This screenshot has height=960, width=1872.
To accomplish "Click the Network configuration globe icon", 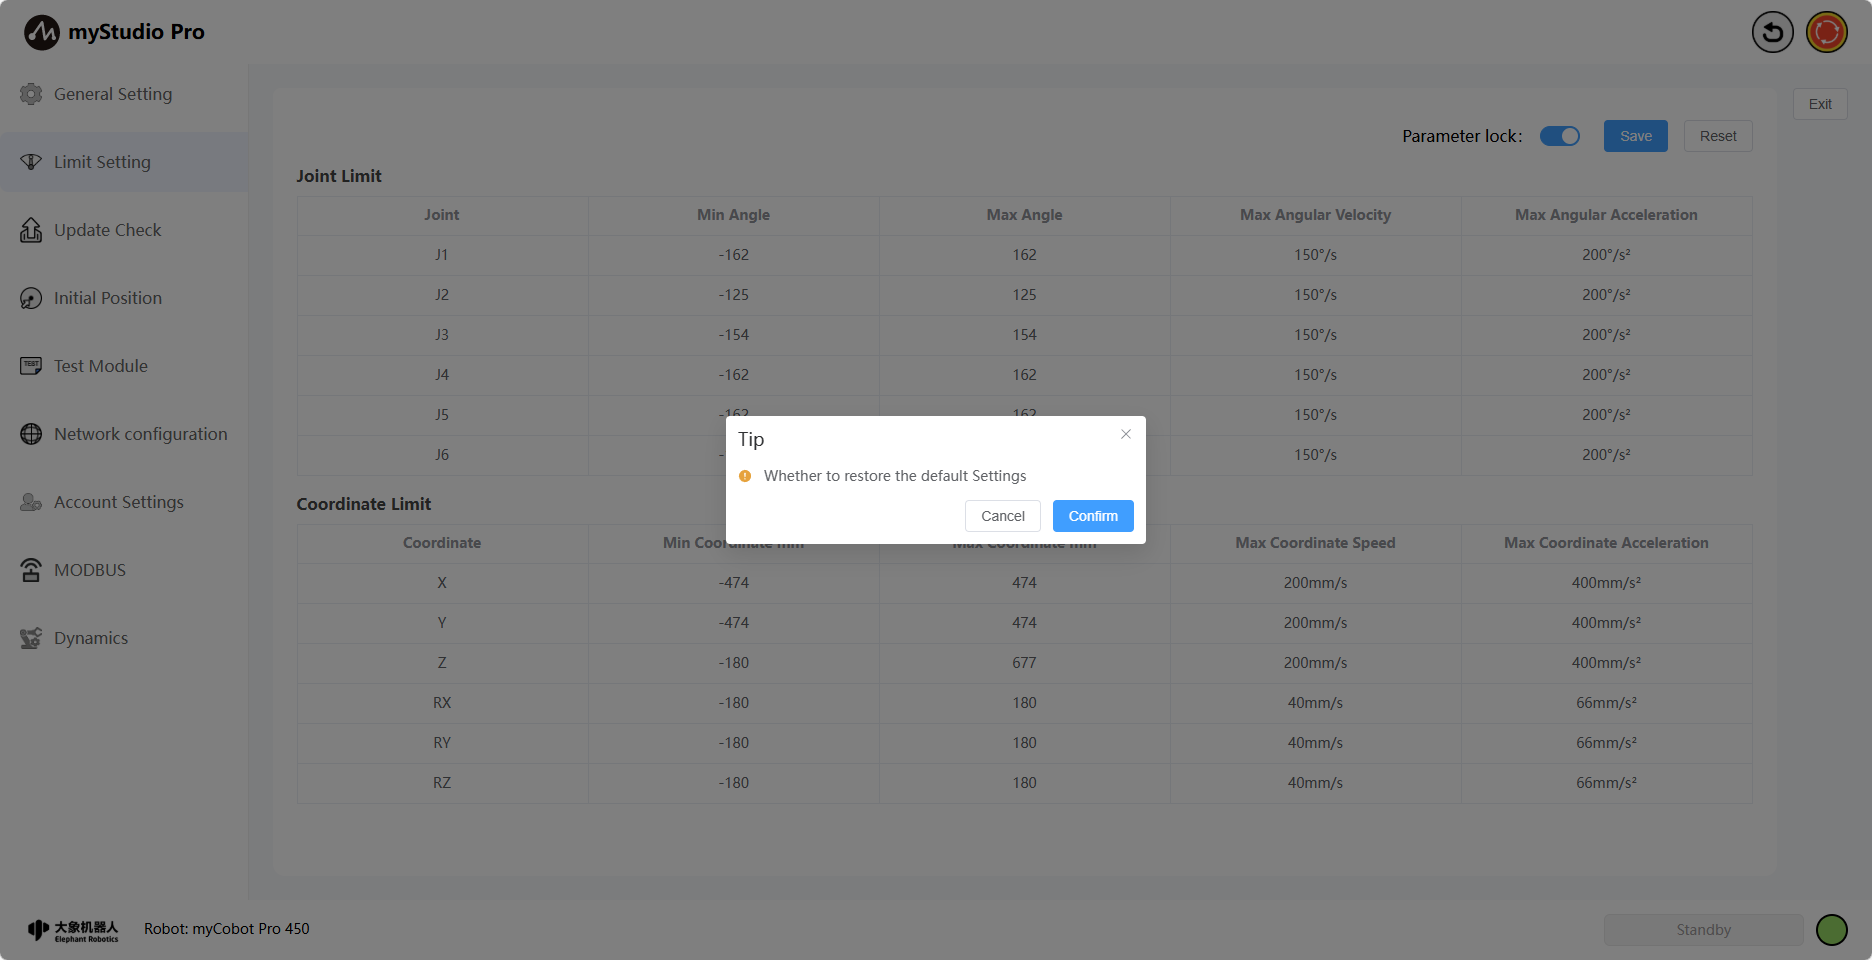I will (x=31, y=434).
